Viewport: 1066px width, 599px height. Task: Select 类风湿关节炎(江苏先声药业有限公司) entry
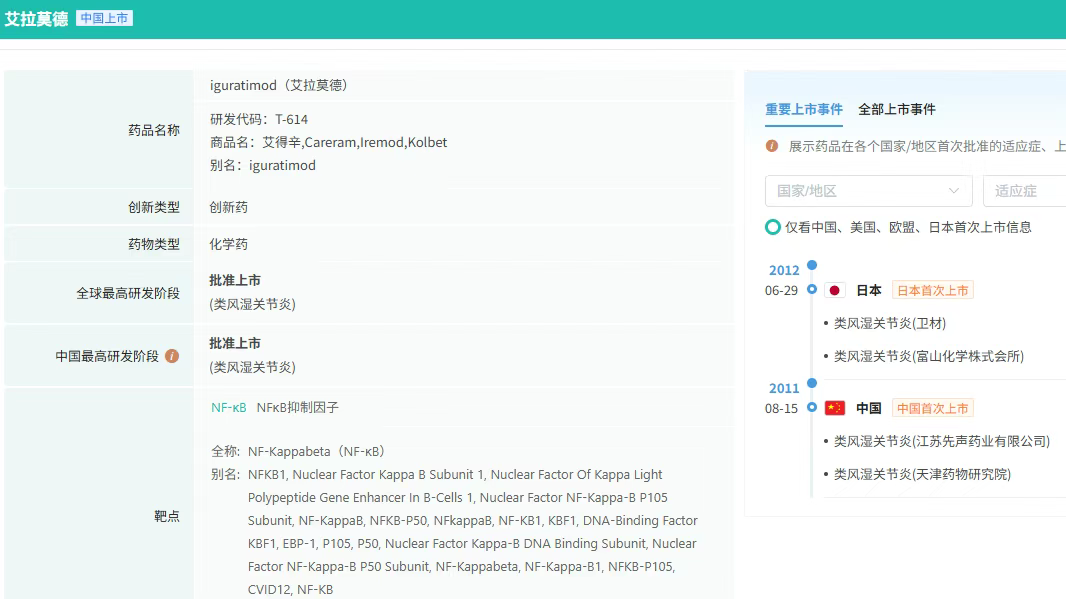(x=941, y=441)
